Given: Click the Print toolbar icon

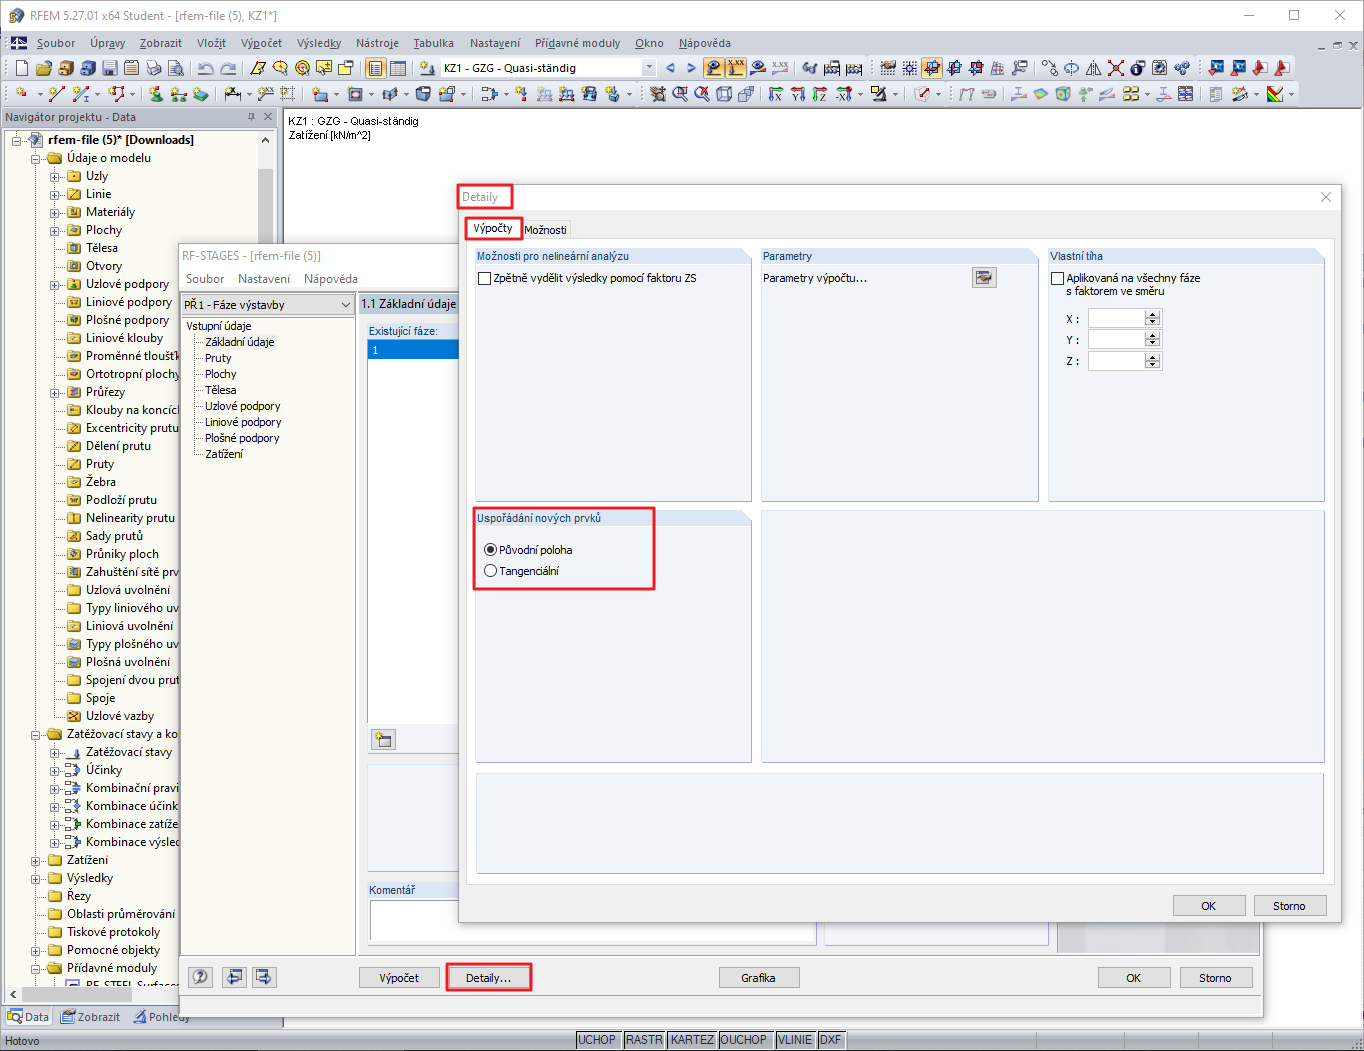Looking at the screenshot, I should click(153, 68).
